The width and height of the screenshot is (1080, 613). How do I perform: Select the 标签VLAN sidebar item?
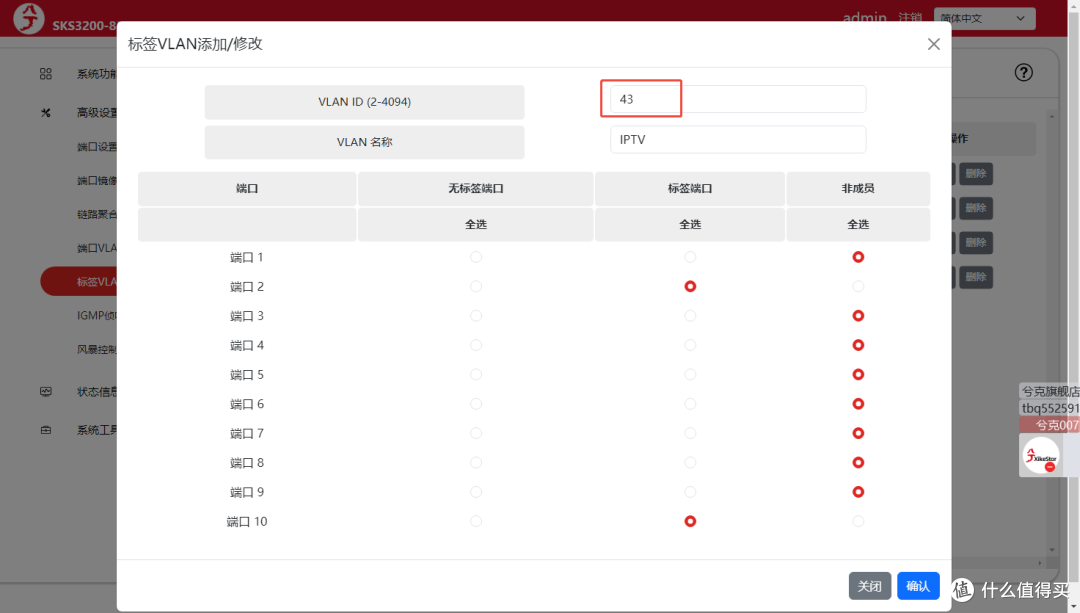pos(79,282)
